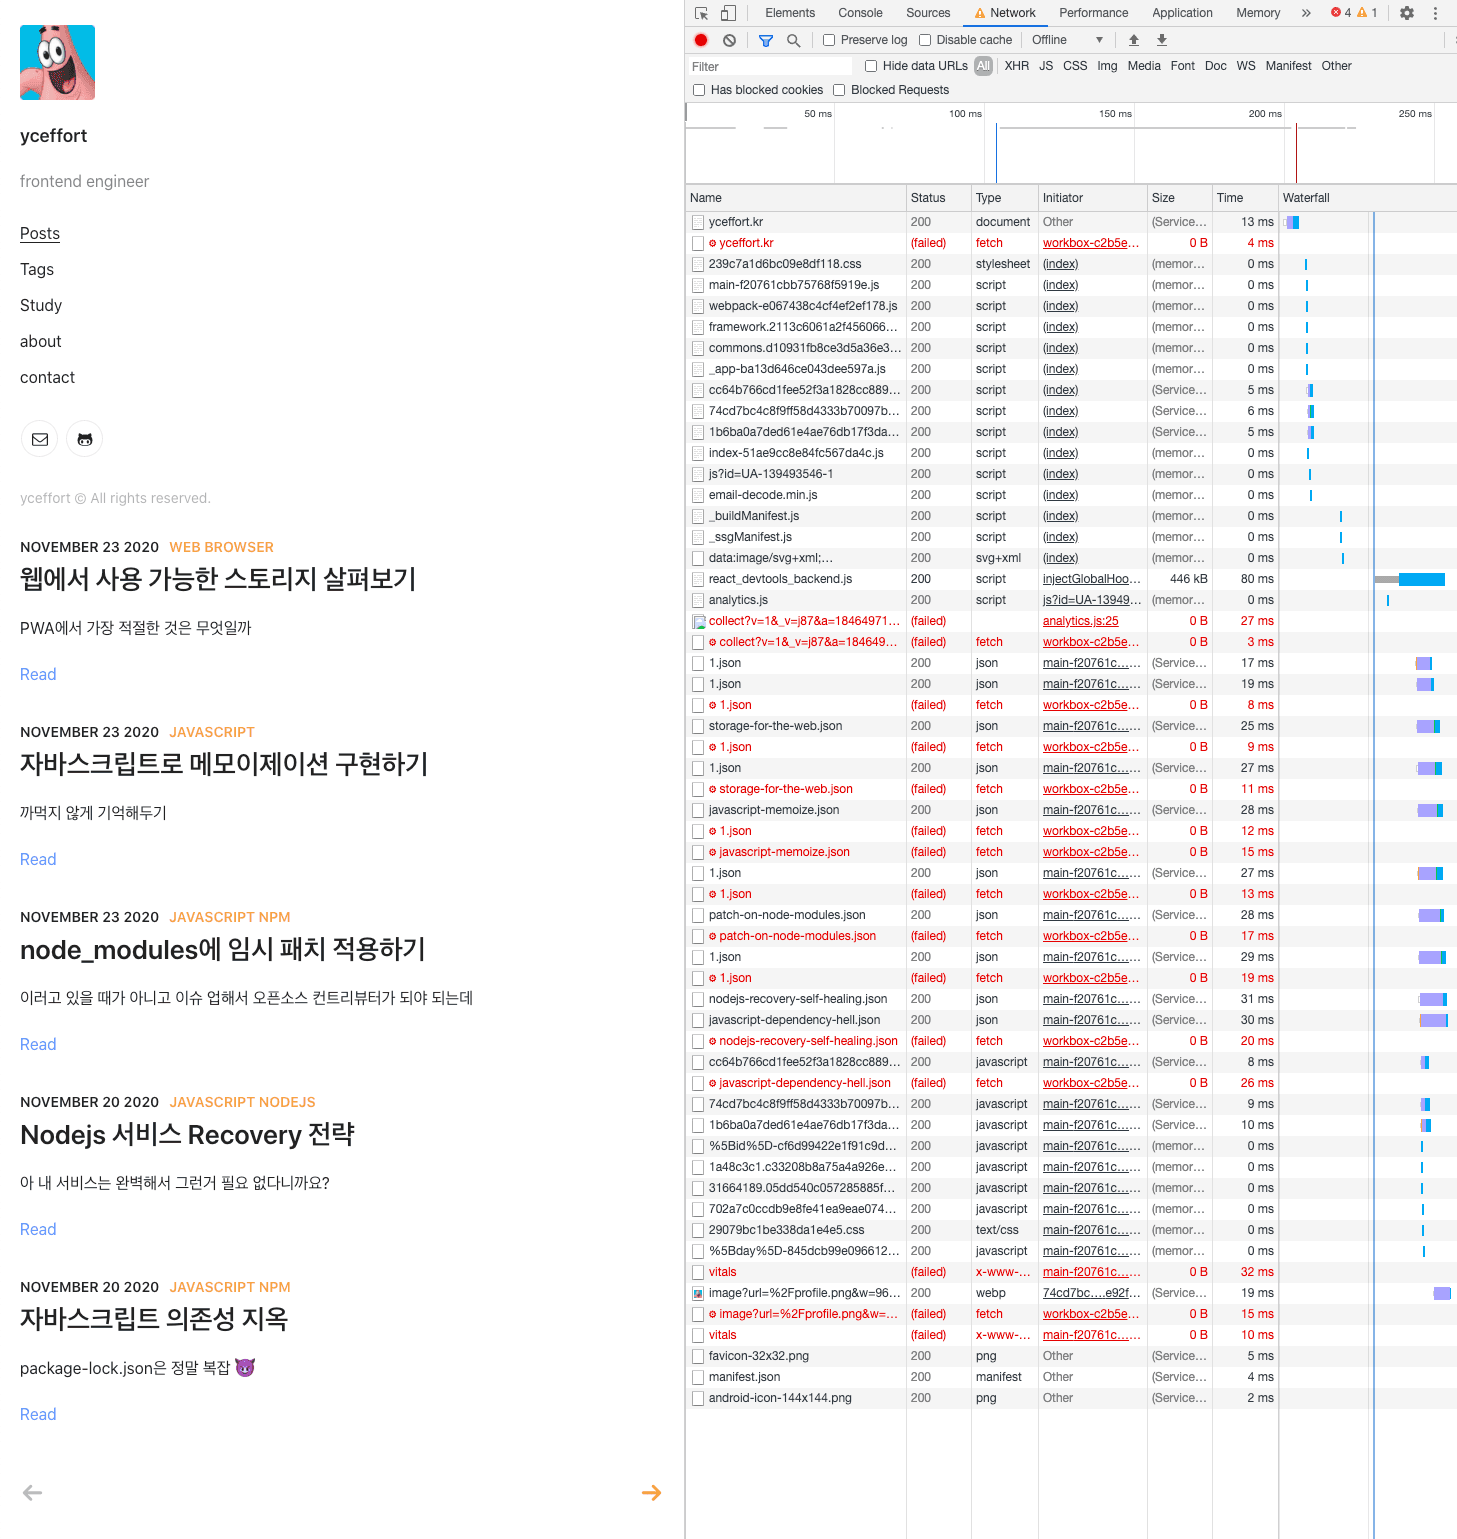The width and height of the screenshot is (1457, 1539).
Task: Switch to Elements tab
Action: (790, 13)
